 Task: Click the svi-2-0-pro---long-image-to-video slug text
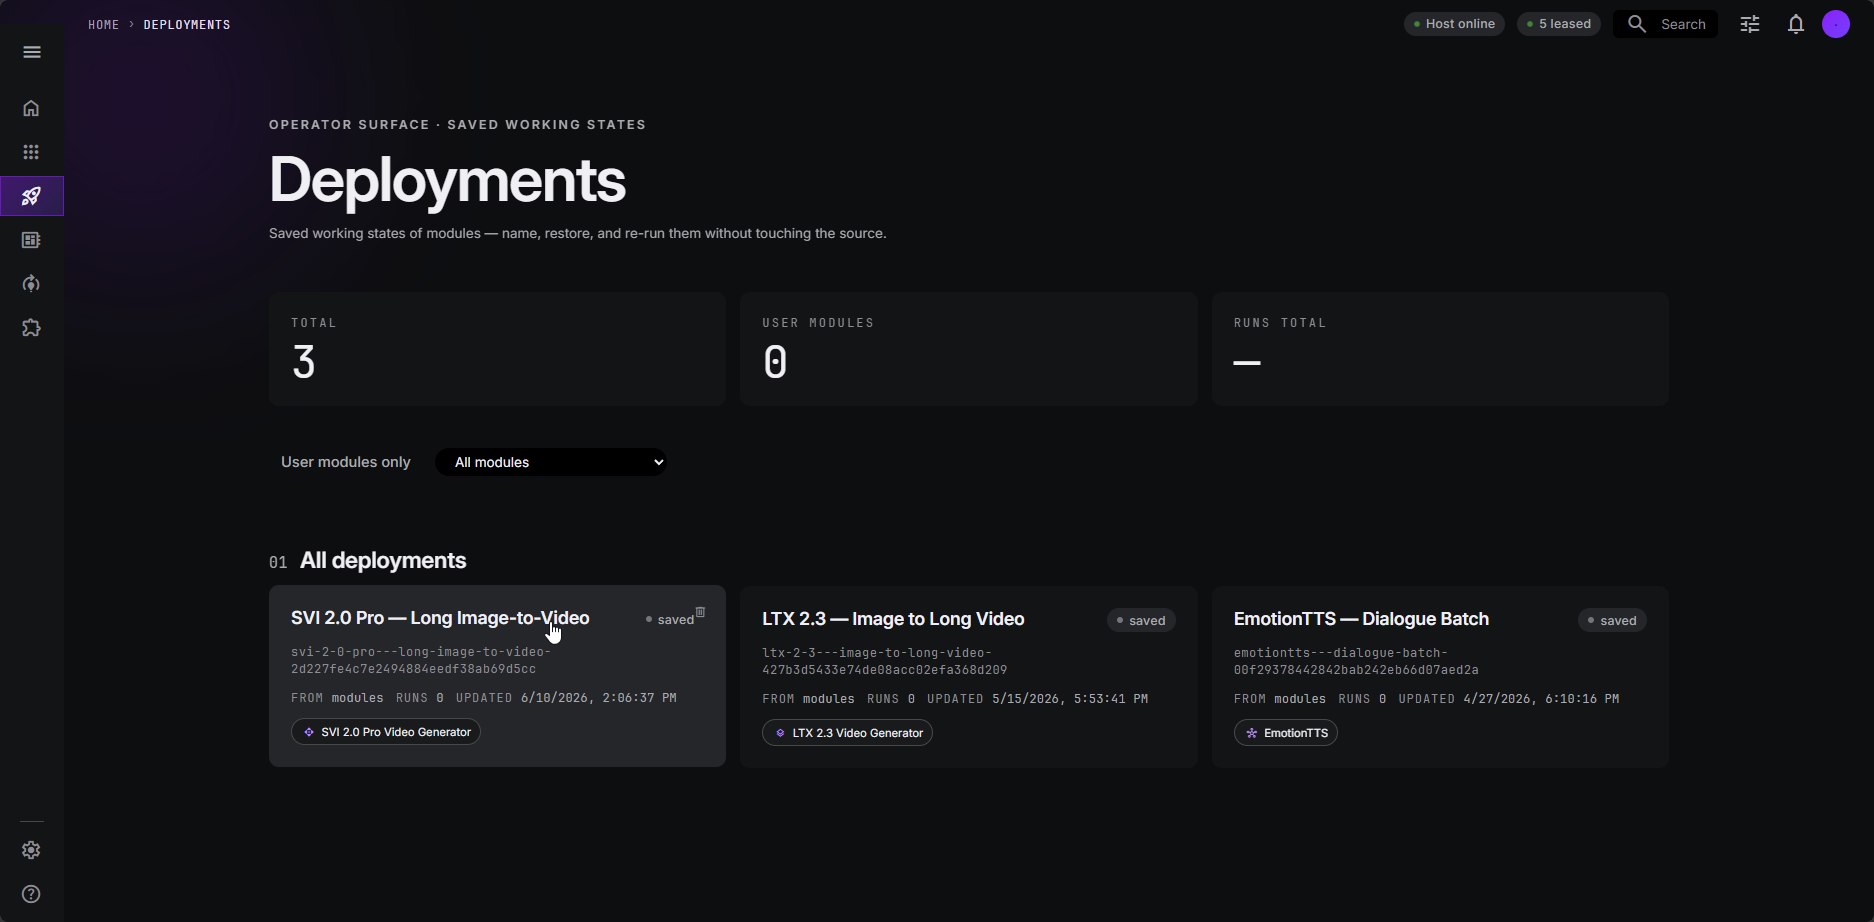[421, 660]
